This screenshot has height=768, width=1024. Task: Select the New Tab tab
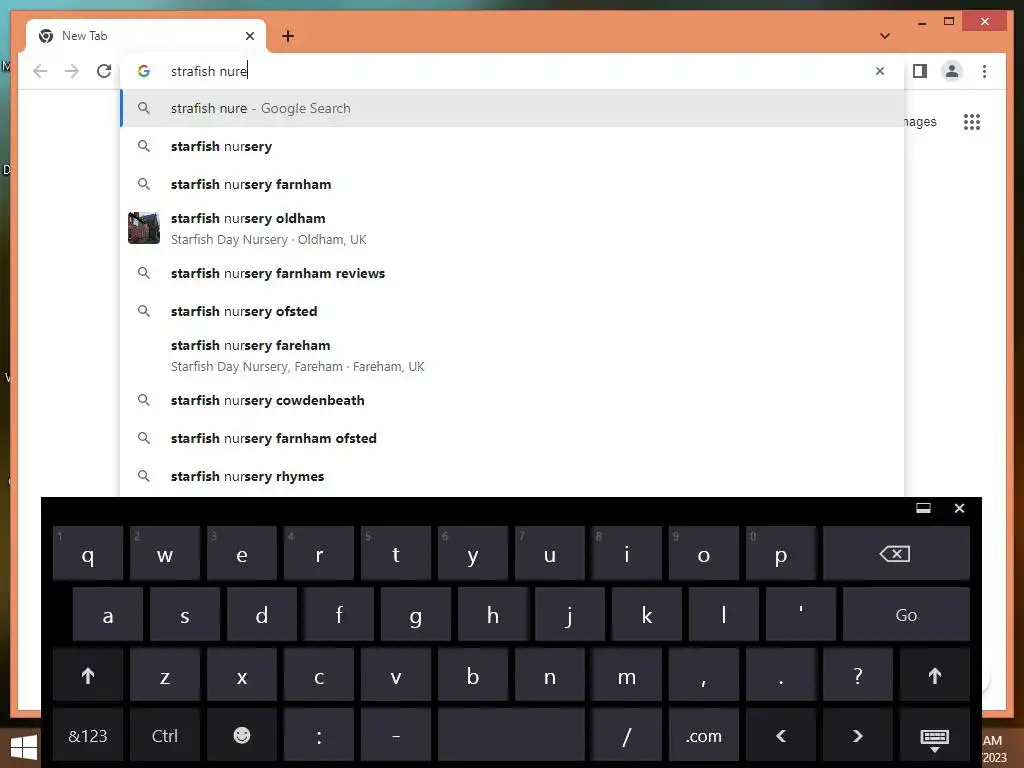click(x=146, y=36)
